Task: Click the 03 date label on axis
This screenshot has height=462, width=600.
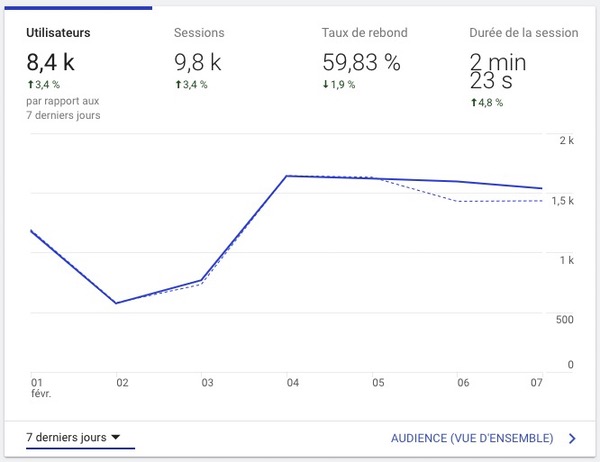Action: [x=207, y=383]
